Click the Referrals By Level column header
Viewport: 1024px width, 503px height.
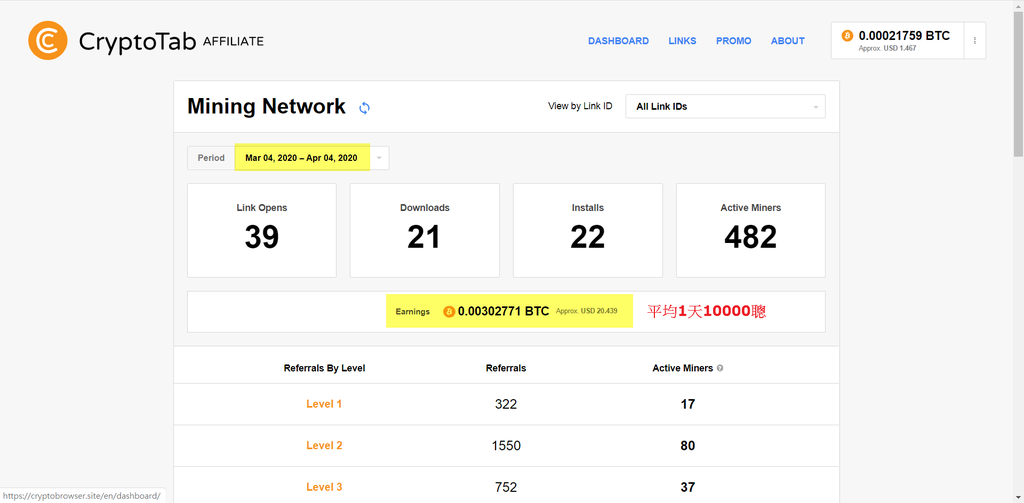click(x=325, y=368)
